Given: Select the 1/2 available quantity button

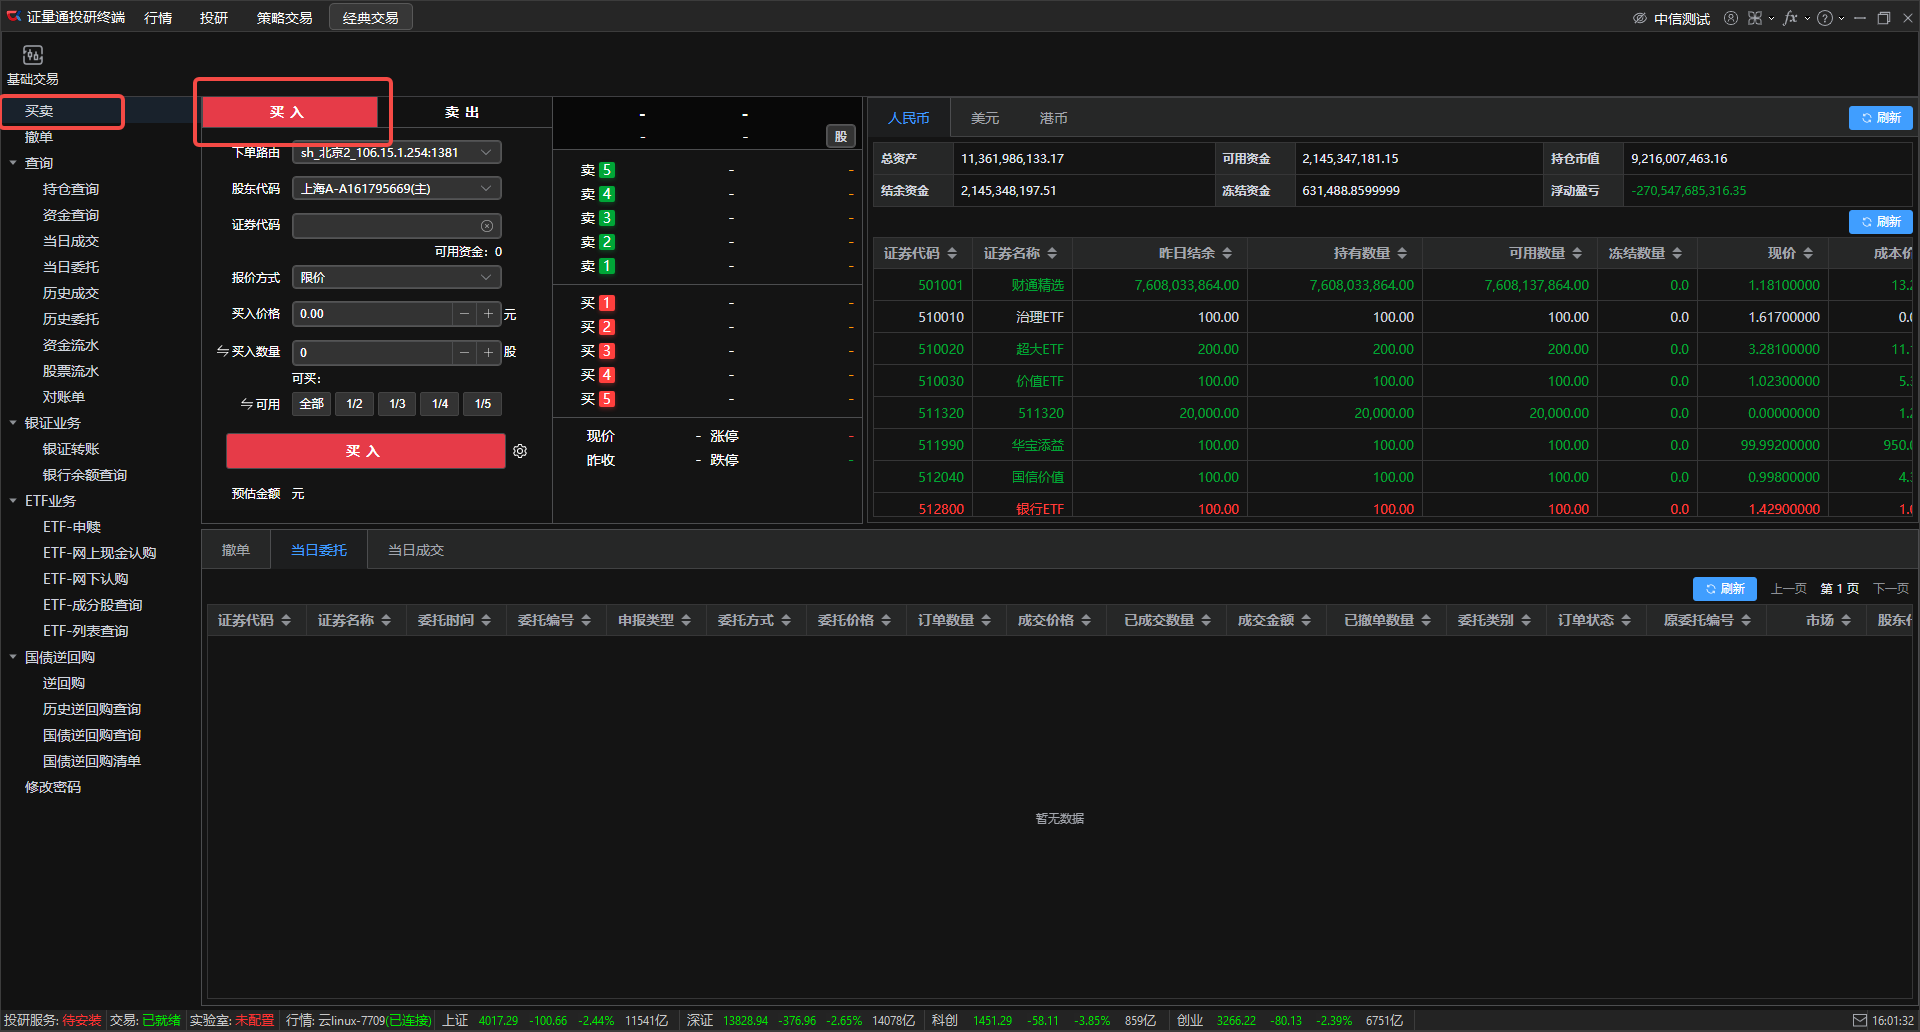Looking at the screenshot, I should click(x=354, y=404).
